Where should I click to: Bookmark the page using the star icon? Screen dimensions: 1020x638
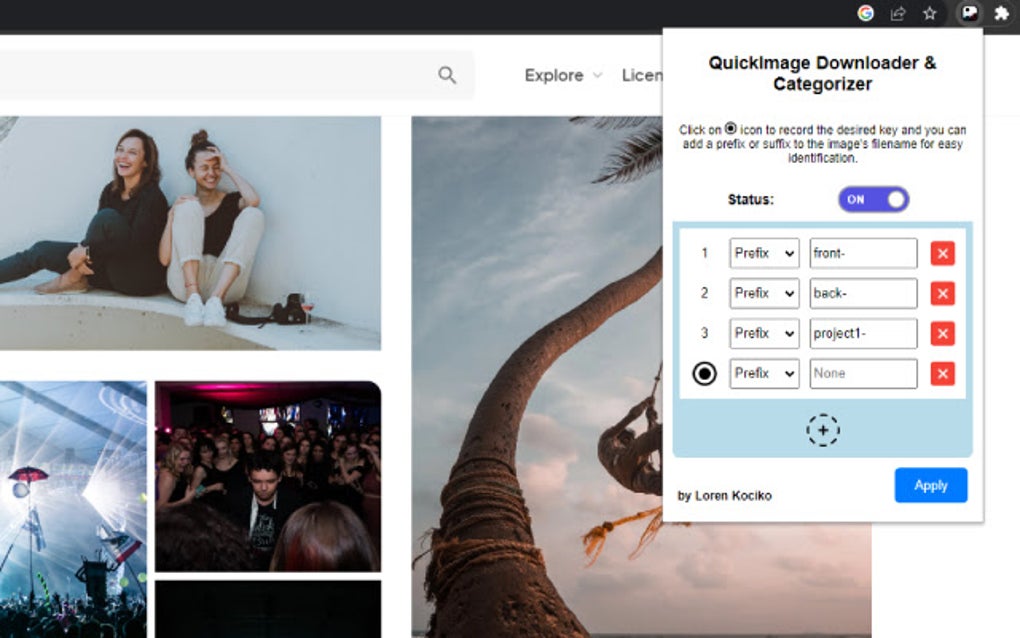click(x=930, y=14)
